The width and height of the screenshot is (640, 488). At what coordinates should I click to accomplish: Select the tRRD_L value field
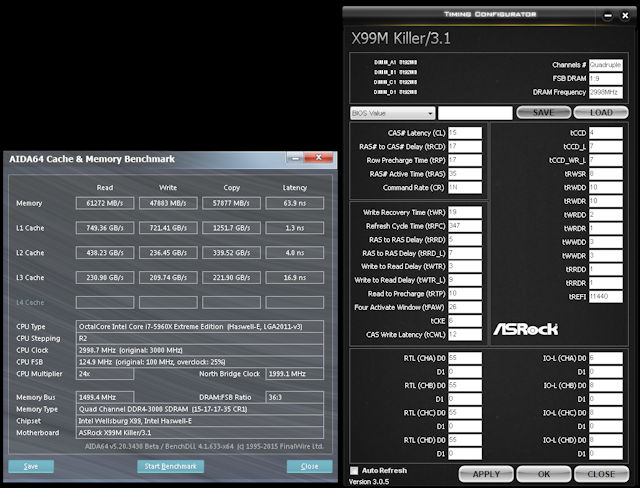pyautogui.click(x=465, y=253)
